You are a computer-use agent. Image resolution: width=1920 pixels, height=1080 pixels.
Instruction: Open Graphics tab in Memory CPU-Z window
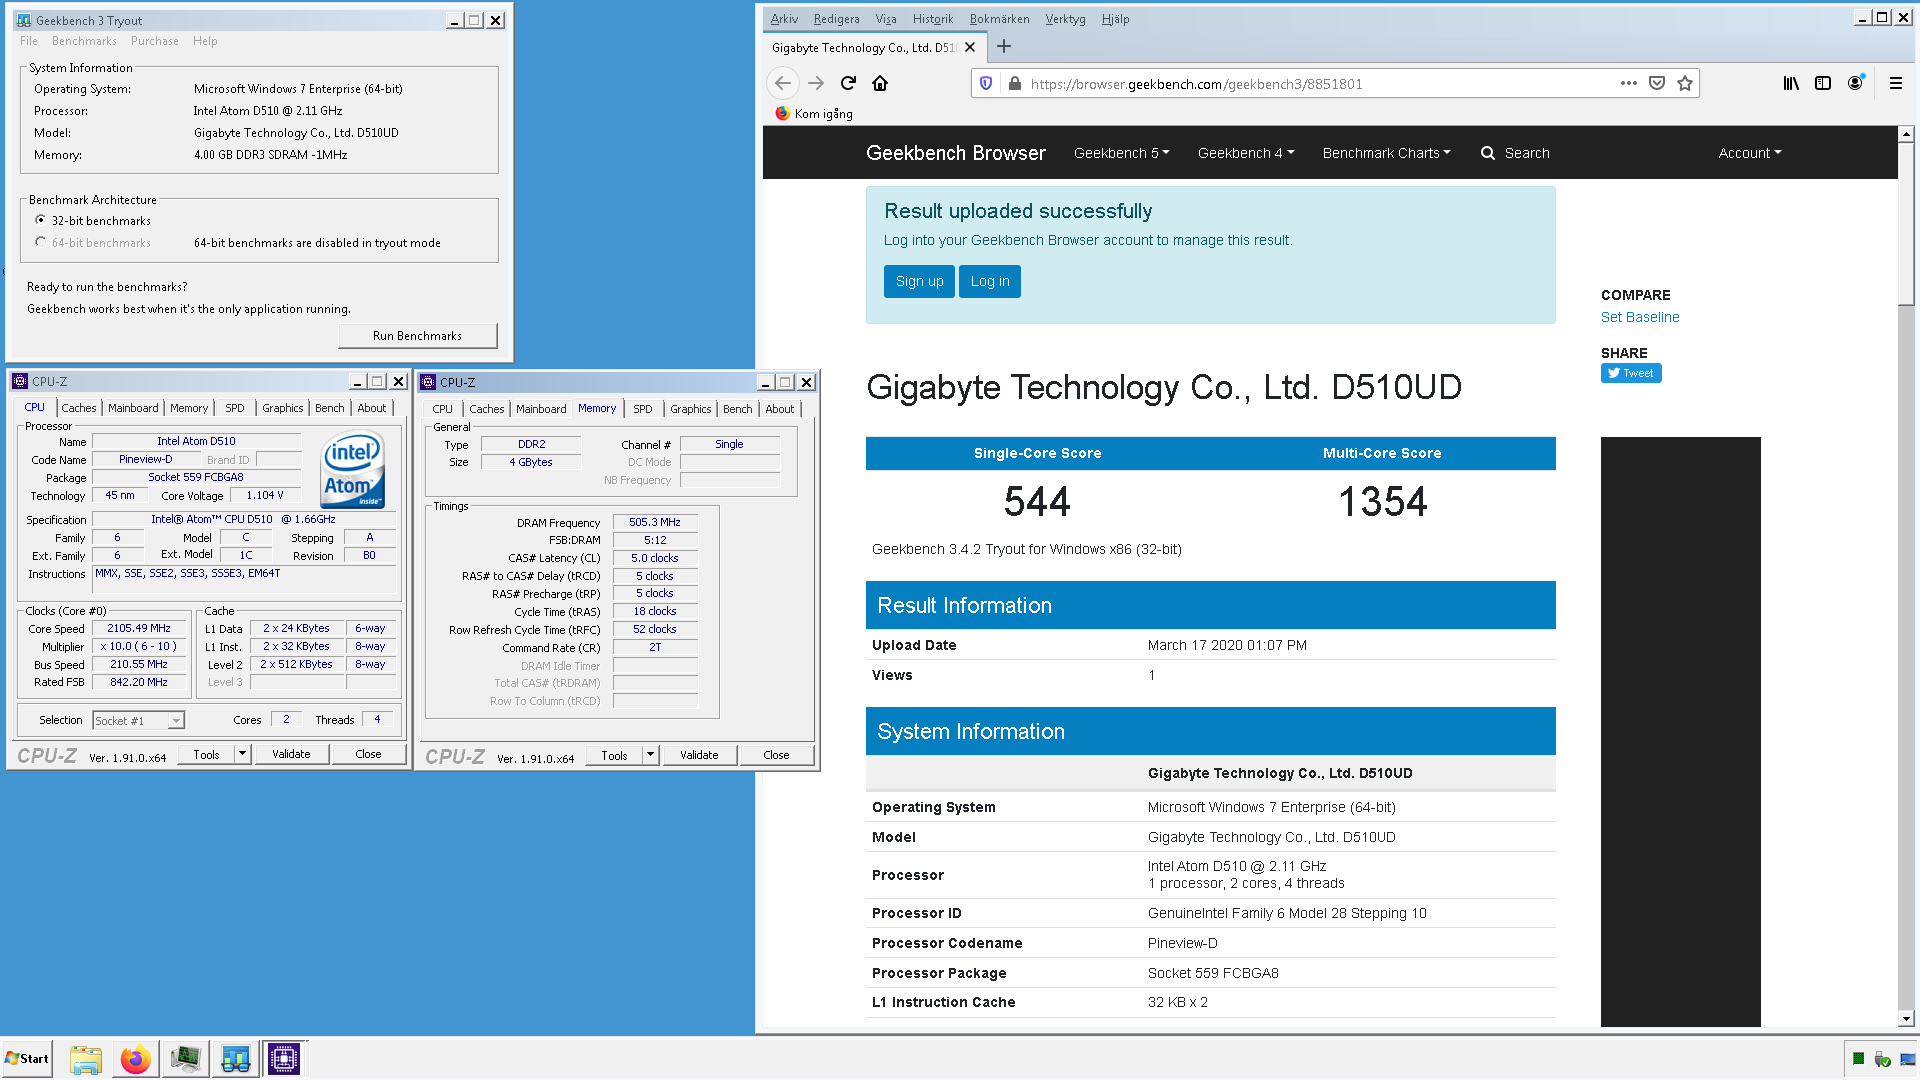[x=691, y=409]
